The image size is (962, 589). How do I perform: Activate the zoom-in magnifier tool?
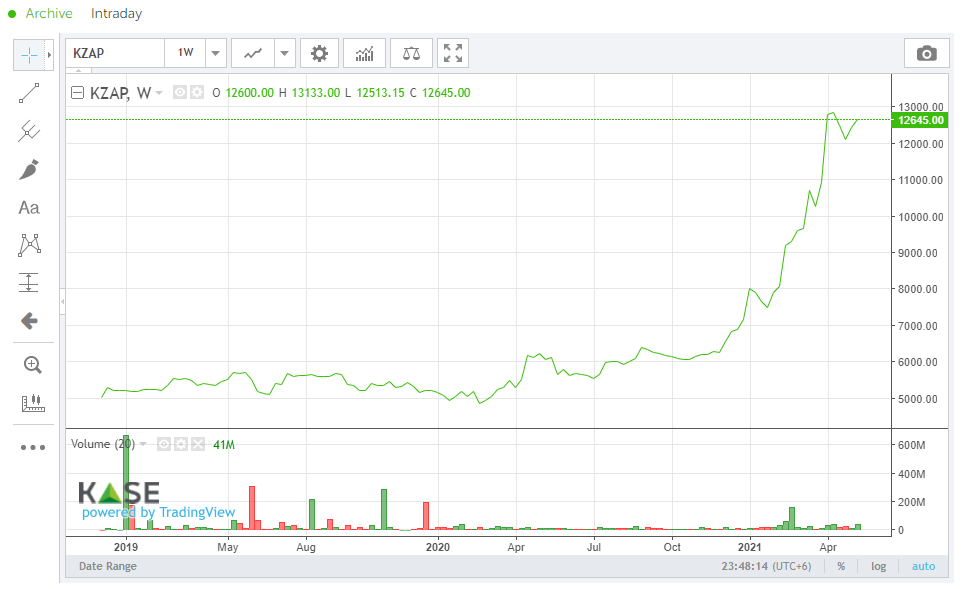click(x=29, y=364)
